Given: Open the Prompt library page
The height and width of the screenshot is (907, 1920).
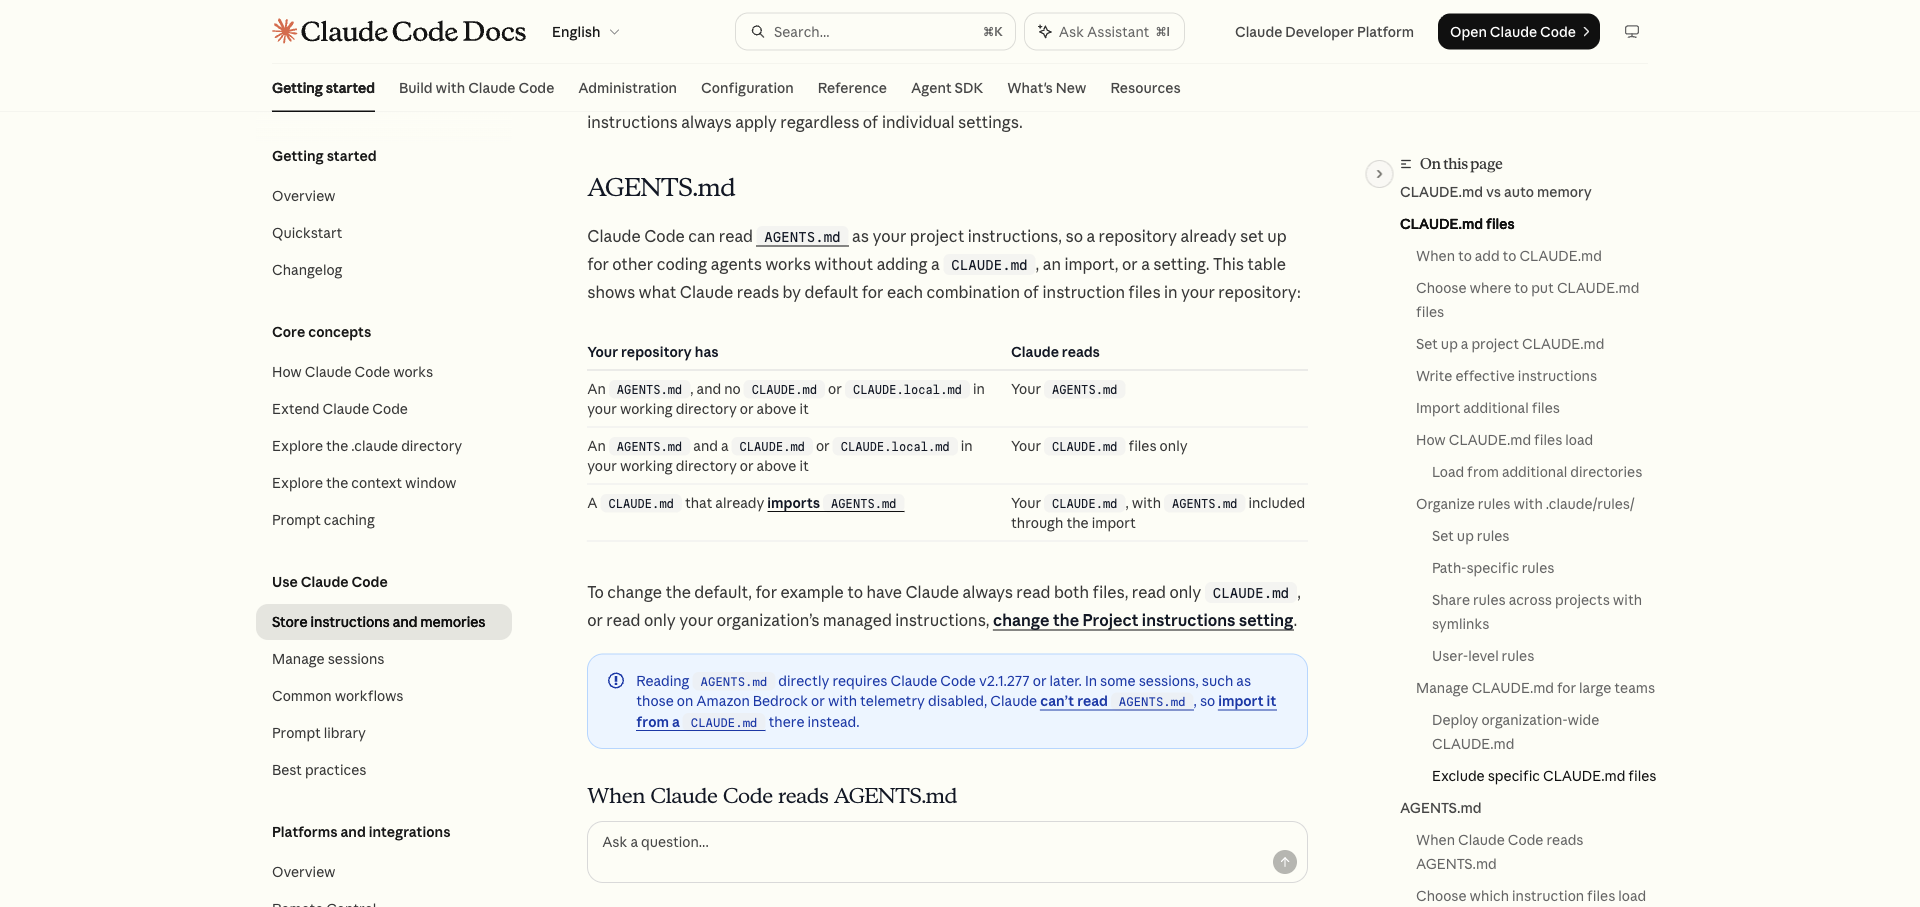Looking at the screenshot, I should tap(319, 733).
